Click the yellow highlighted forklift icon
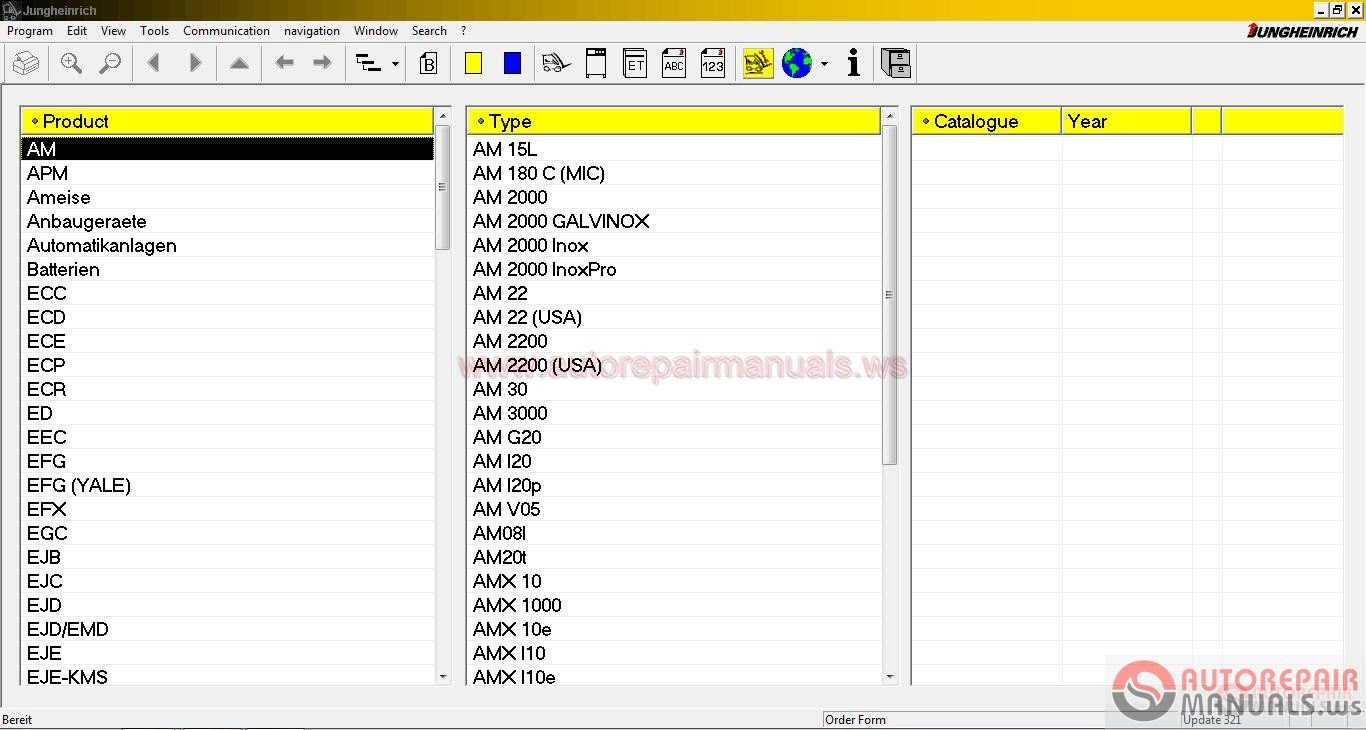The image size is (1366, 730). click(x=758, y=63)
